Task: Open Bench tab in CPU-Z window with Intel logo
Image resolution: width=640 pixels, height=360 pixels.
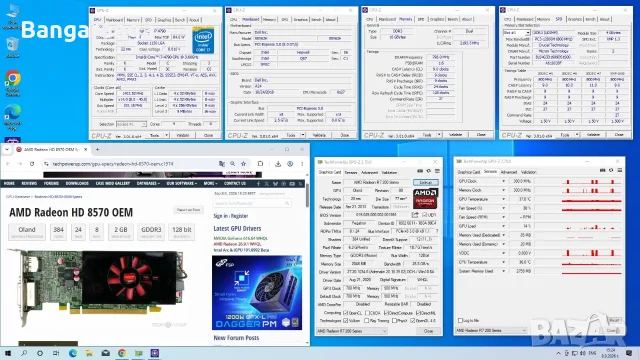Action: click(180, 20)
